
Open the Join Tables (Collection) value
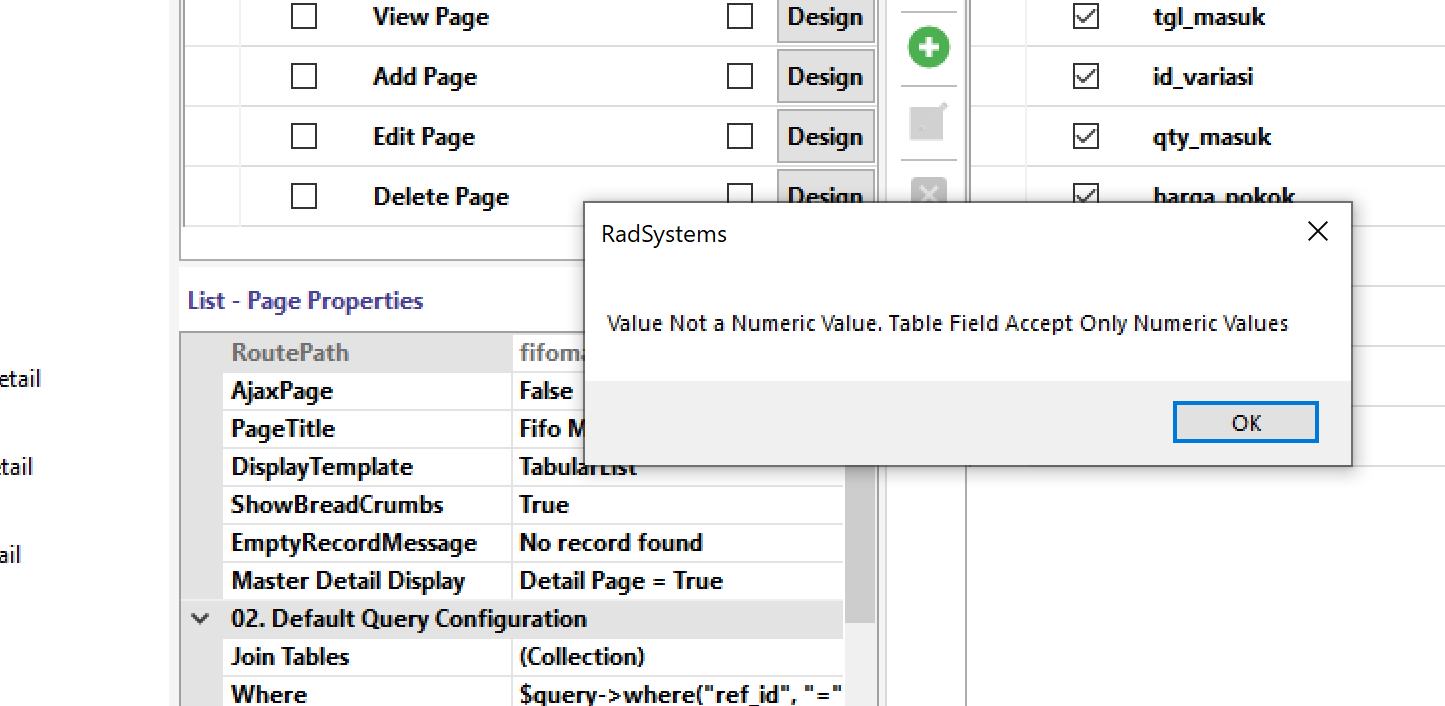click(676, 657)
